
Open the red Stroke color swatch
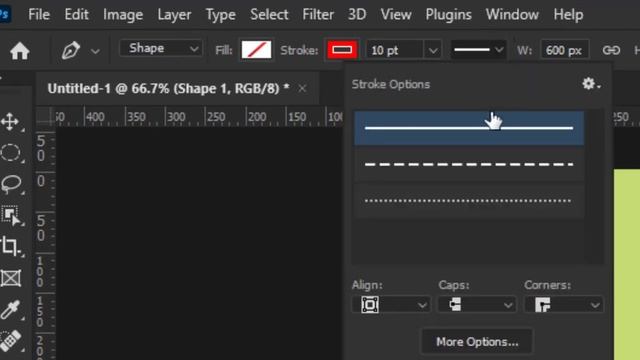coord(342,50)
